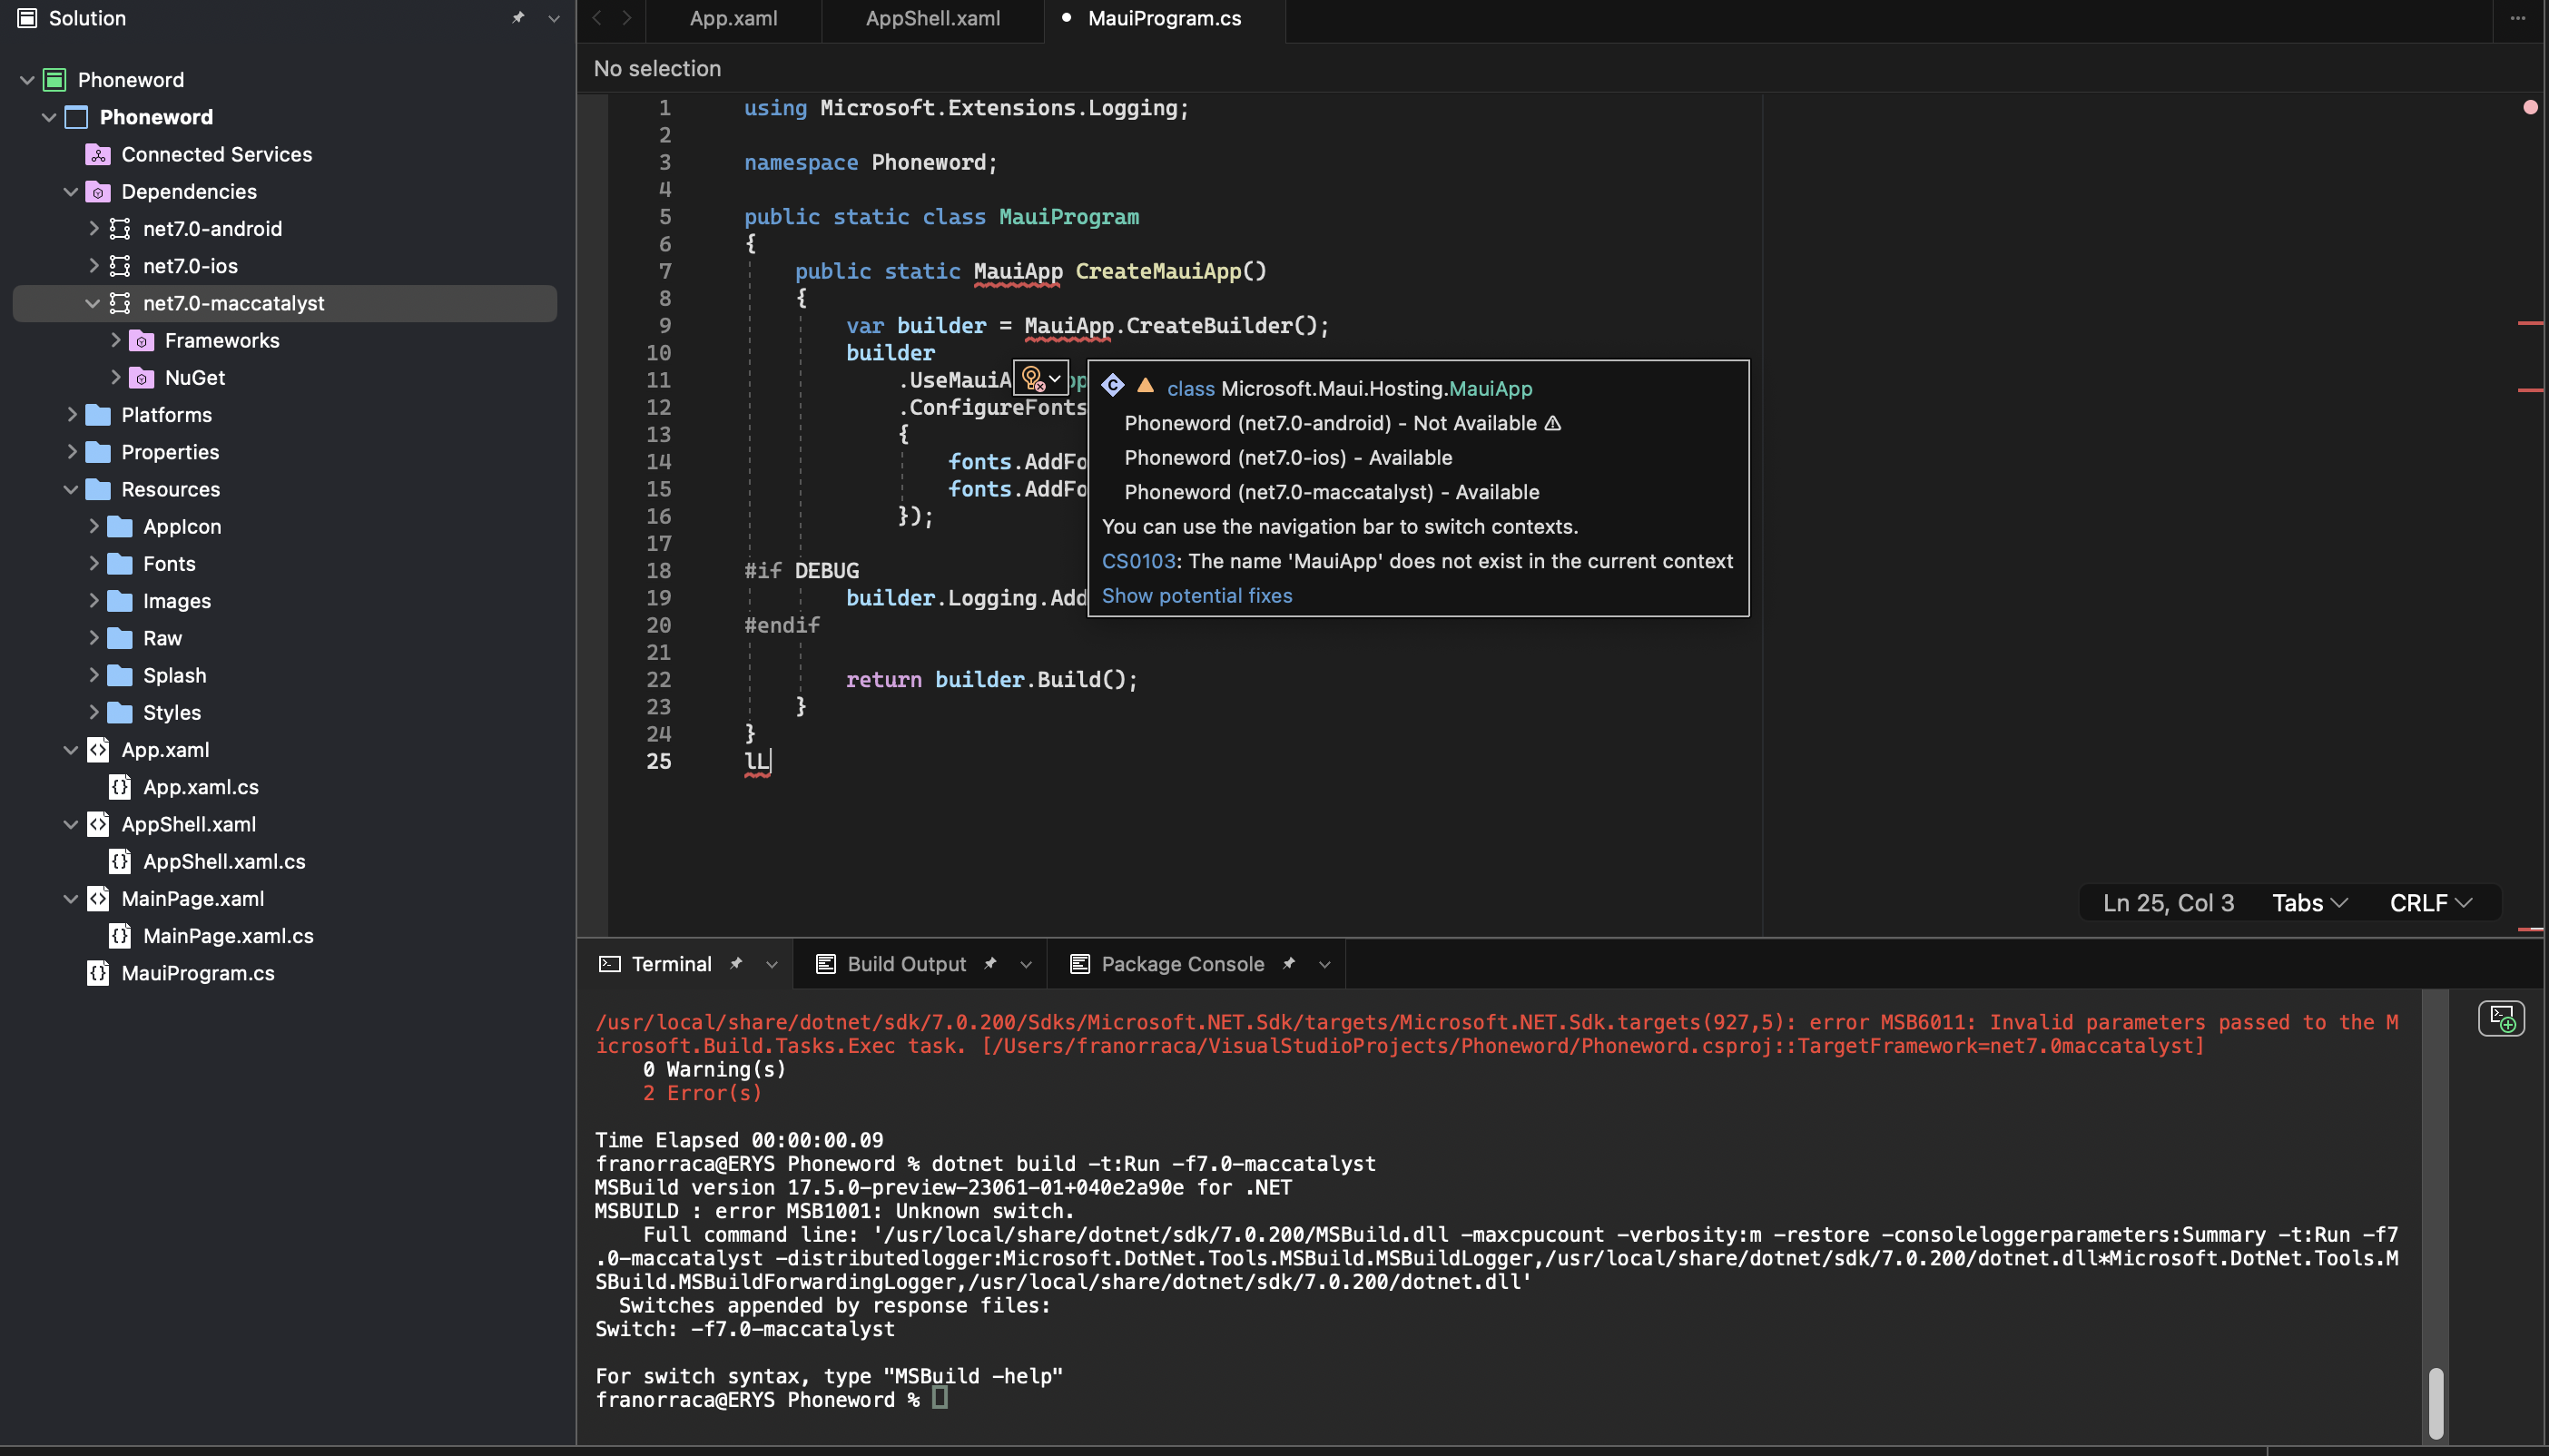Click the Ln 25, Col 3 position indicator
2549x1456 pixels.
click(2168, 903)
